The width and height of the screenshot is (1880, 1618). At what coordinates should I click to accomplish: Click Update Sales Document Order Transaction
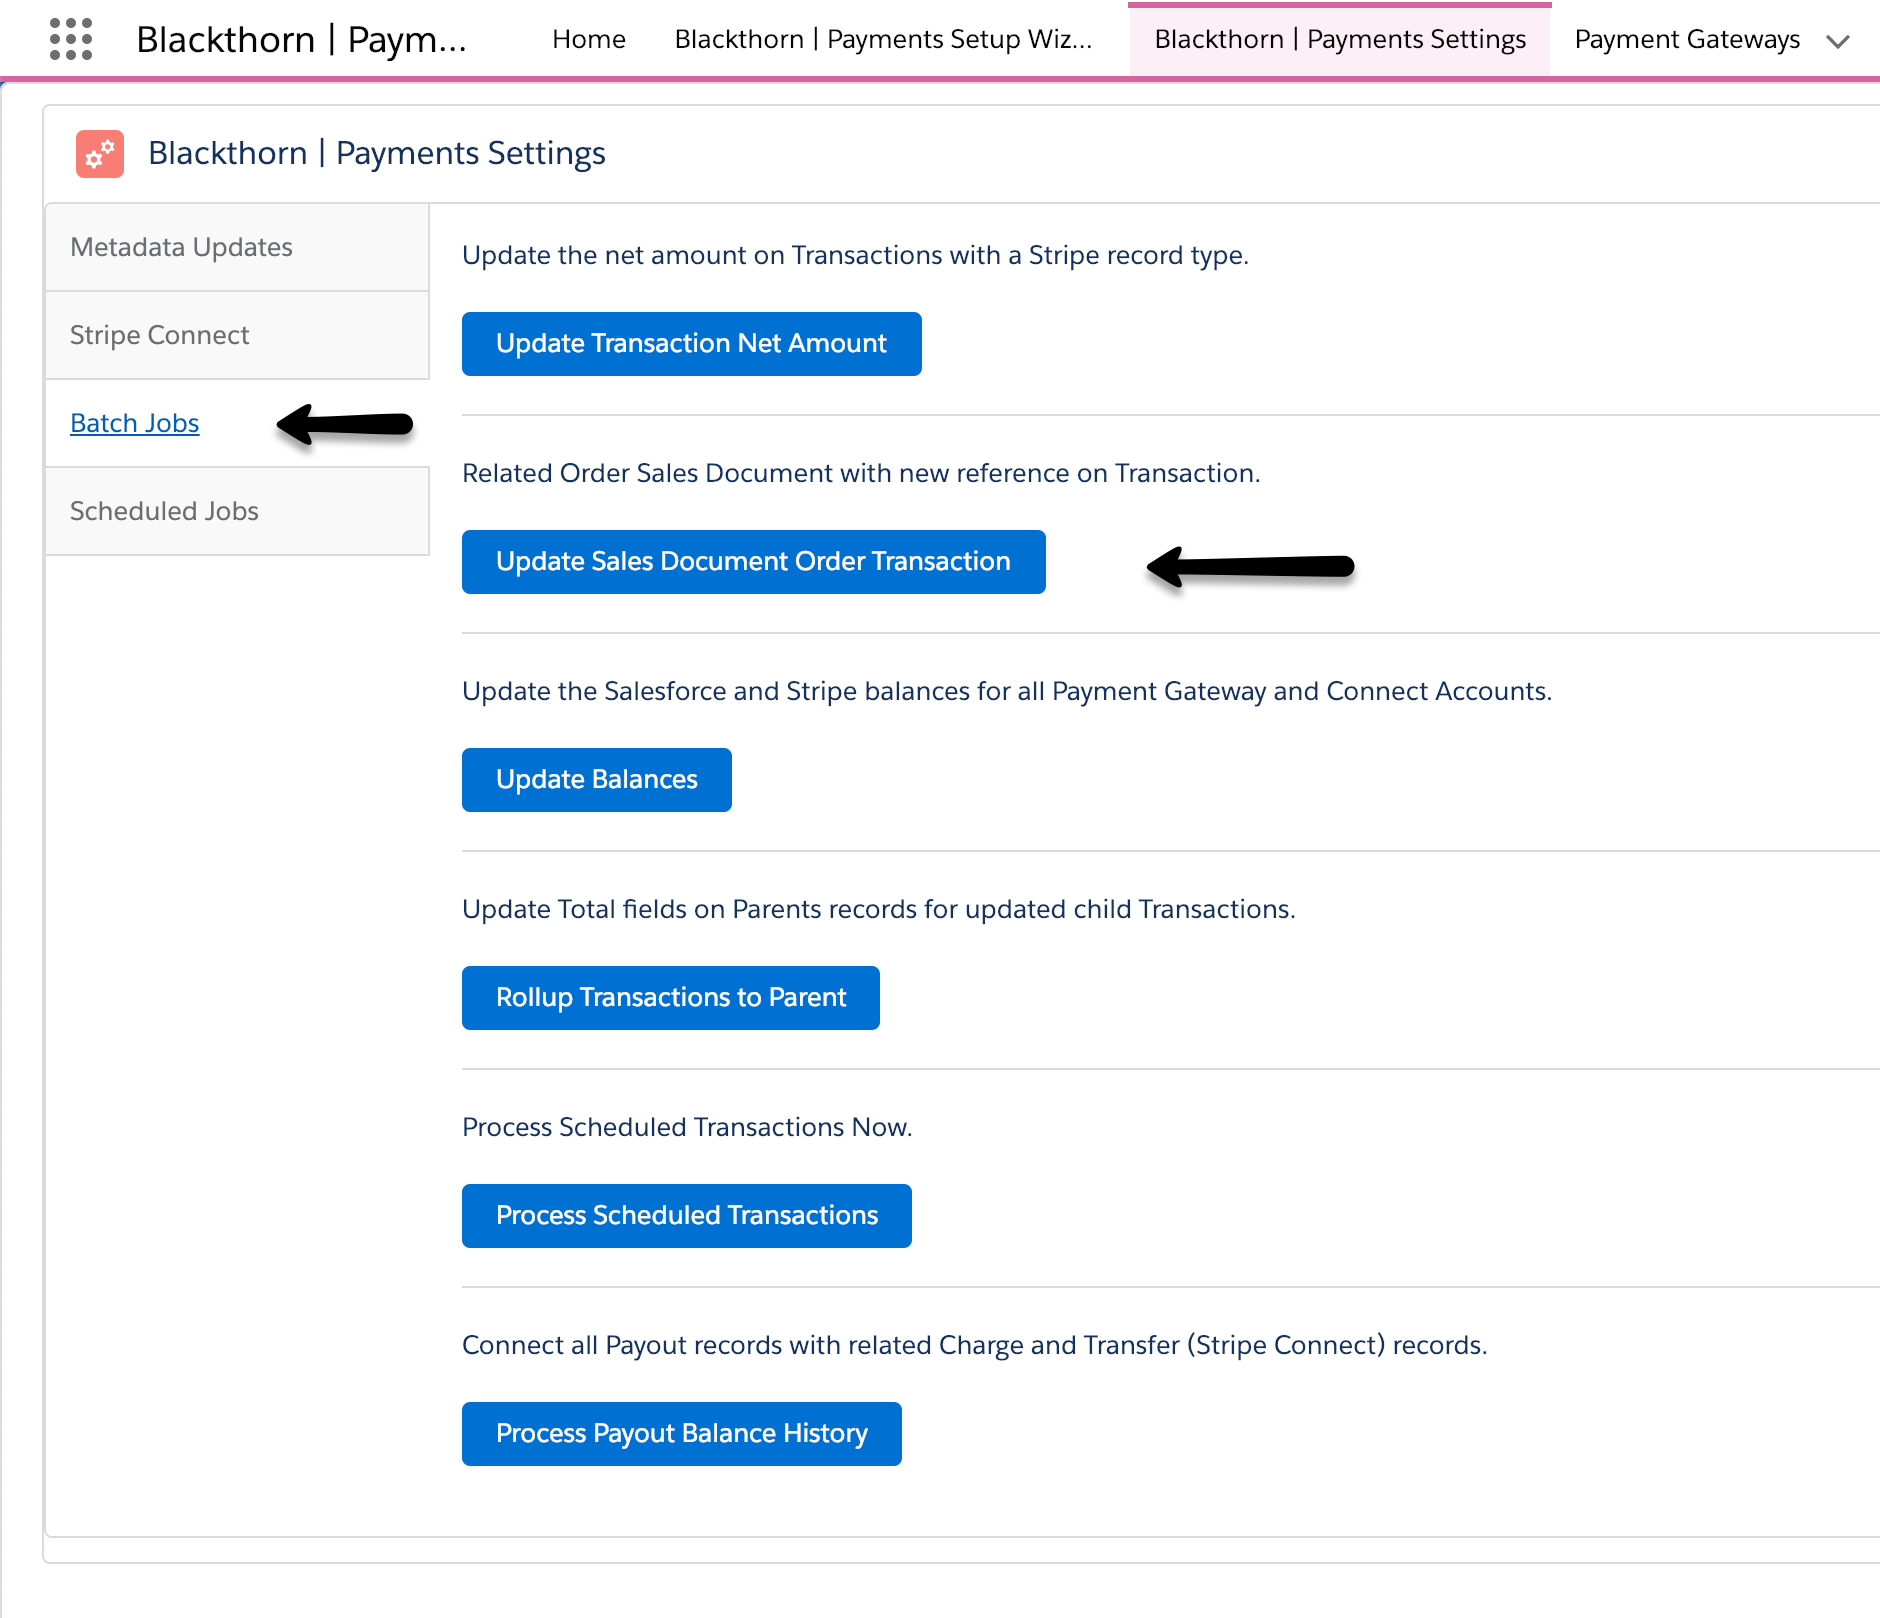tap(753, 562)
